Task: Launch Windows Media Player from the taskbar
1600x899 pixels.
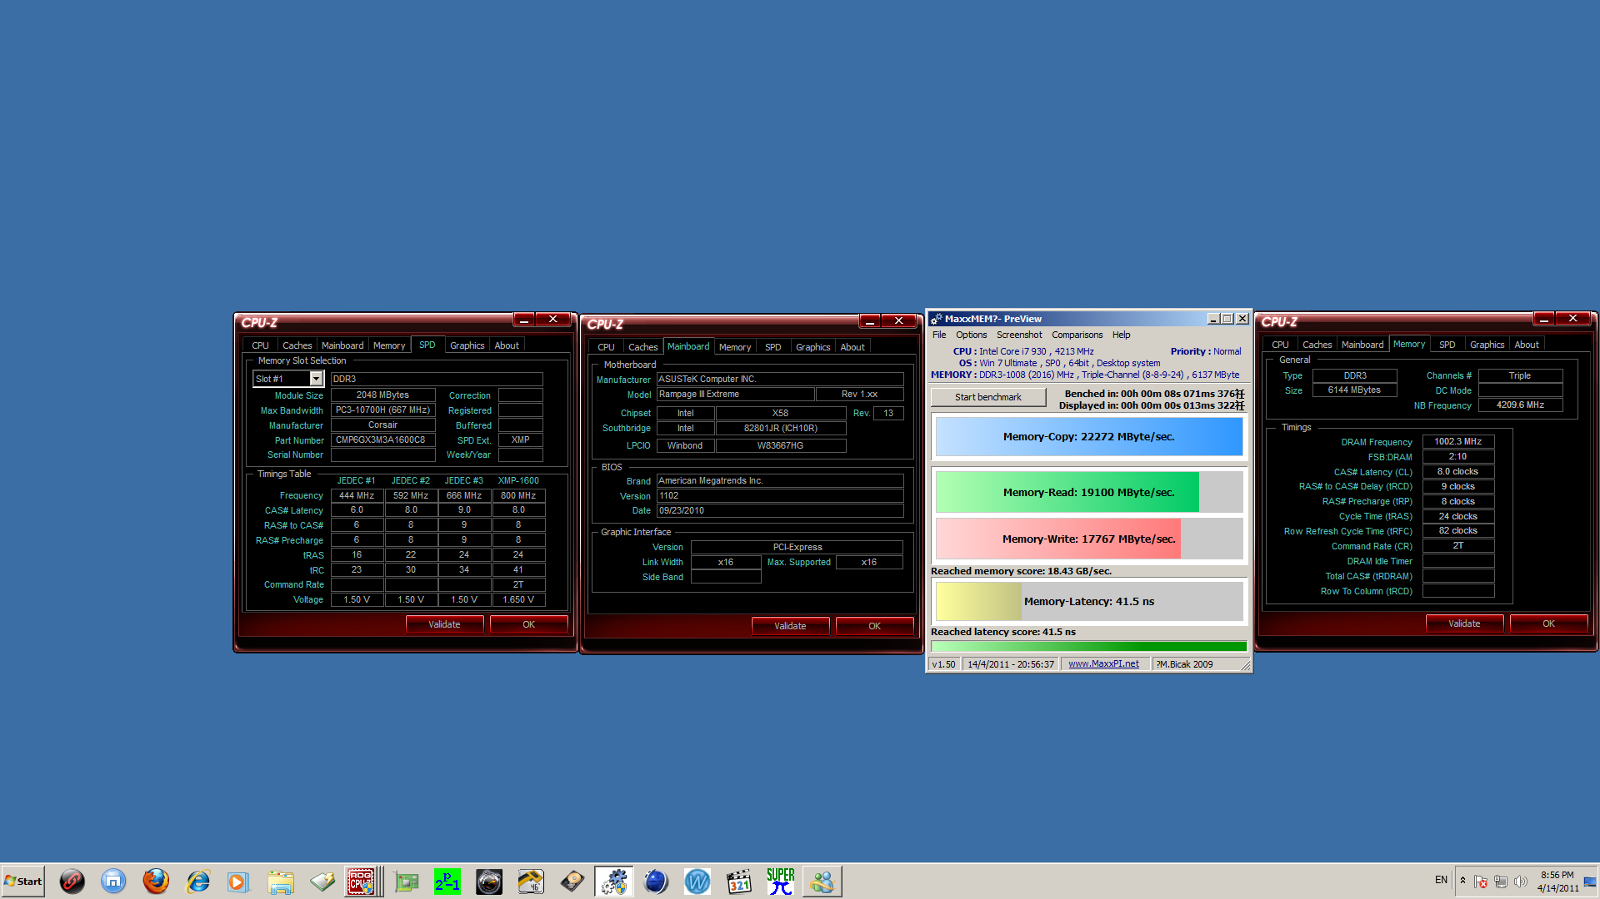Action: pos(238,881)
